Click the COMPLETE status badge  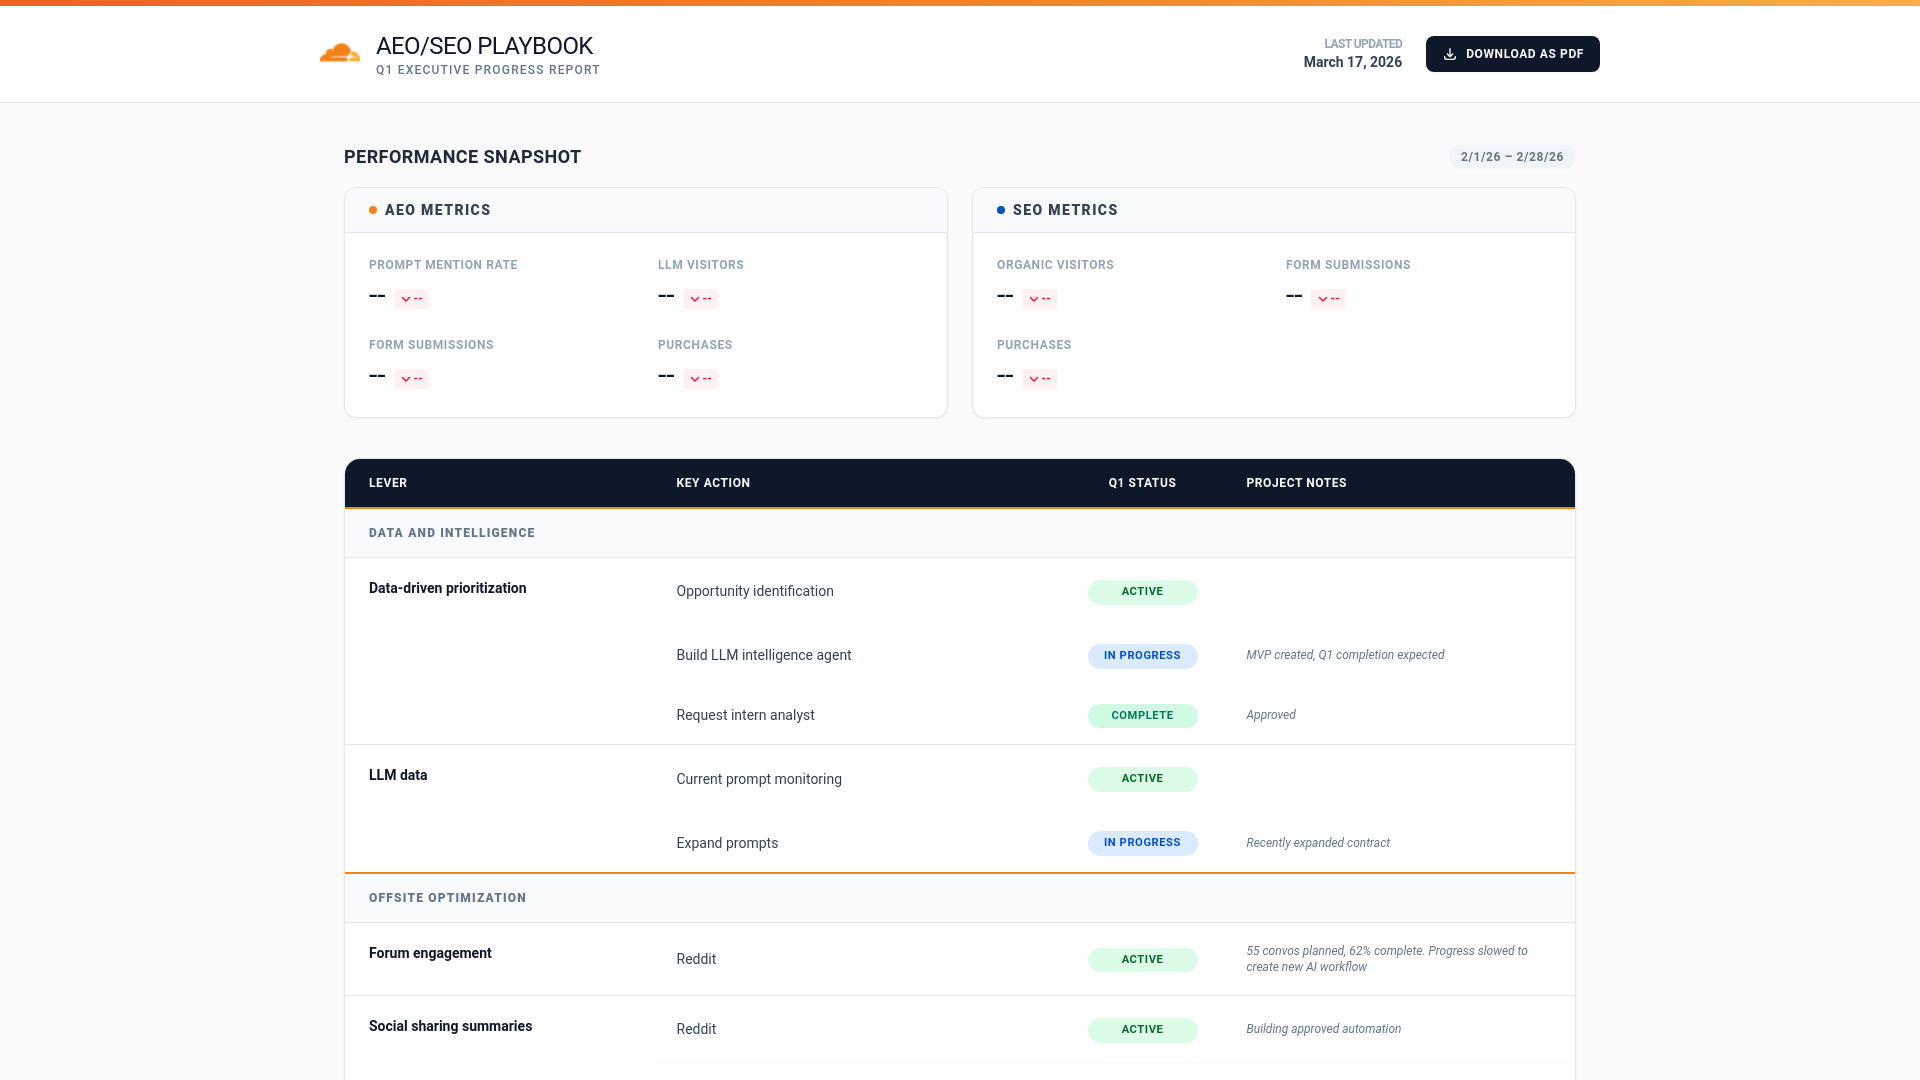click(1142, 716)
